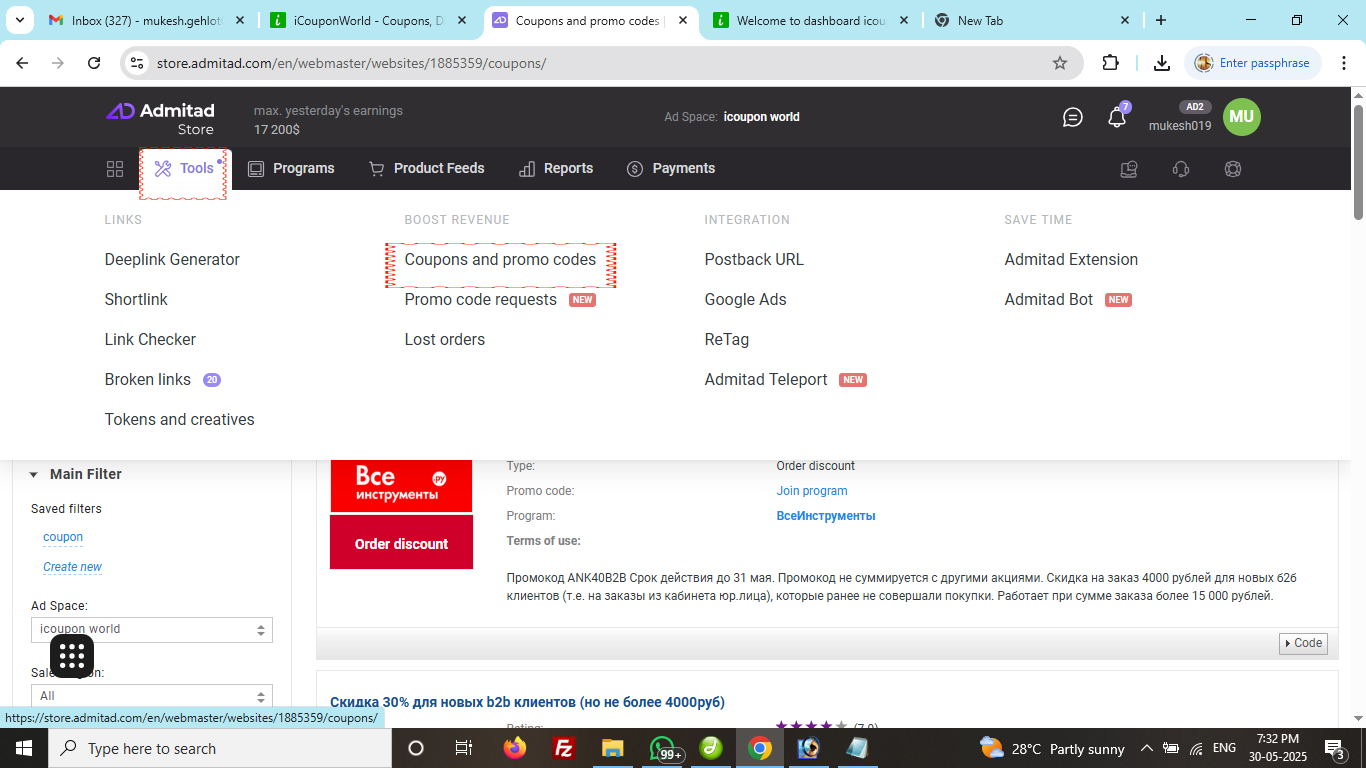Click the lifebuoy help icon
The width and height of the screenshot is (1366, 768).
pyautogui.click(x=1232, y=169)
